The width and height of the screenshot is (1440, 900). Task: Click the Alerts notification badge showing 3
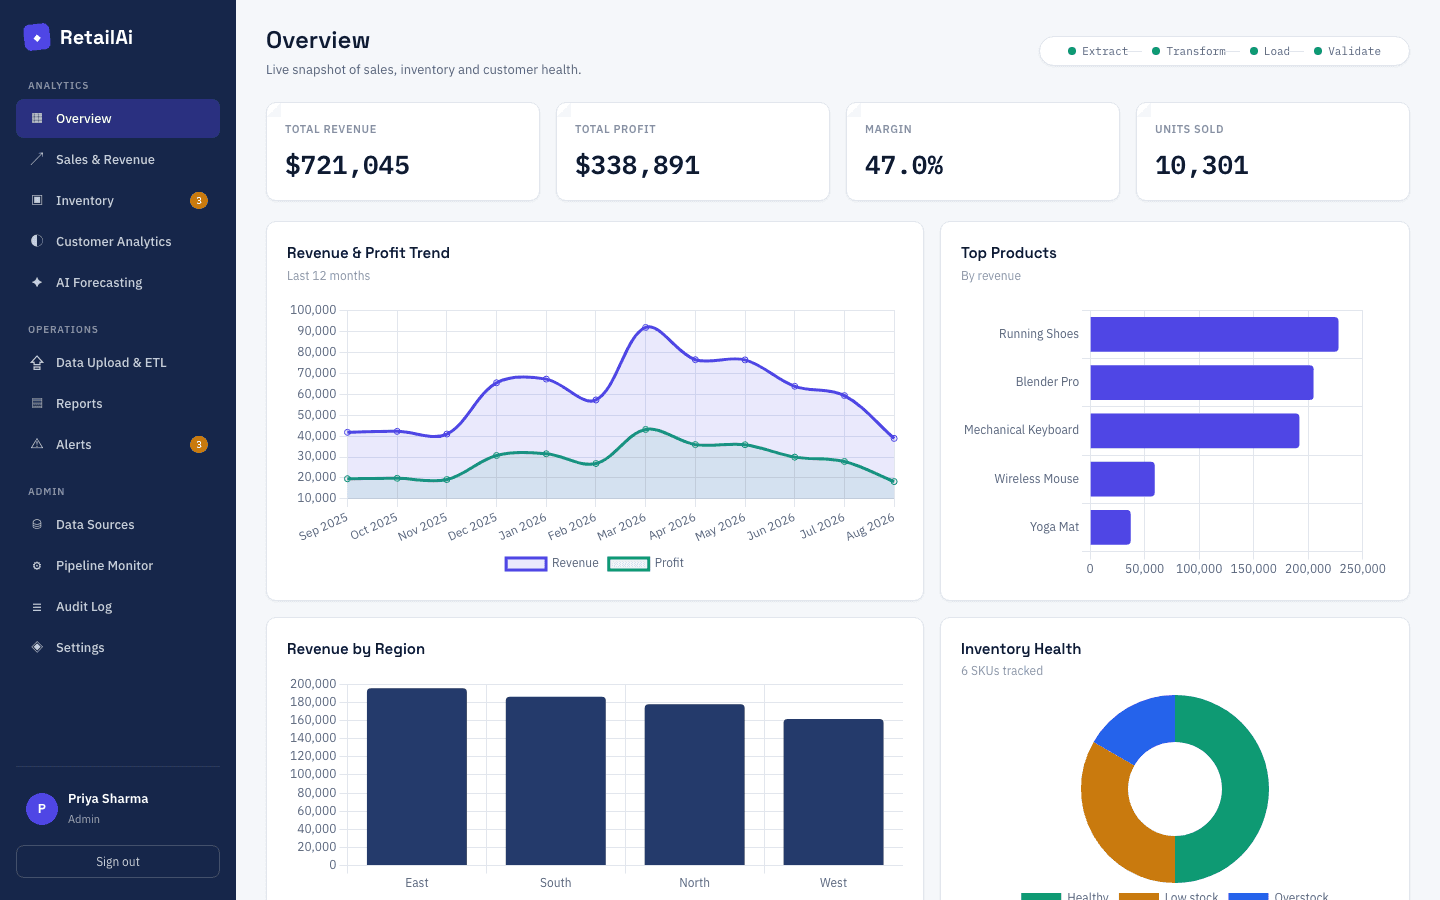coord(199,444)
